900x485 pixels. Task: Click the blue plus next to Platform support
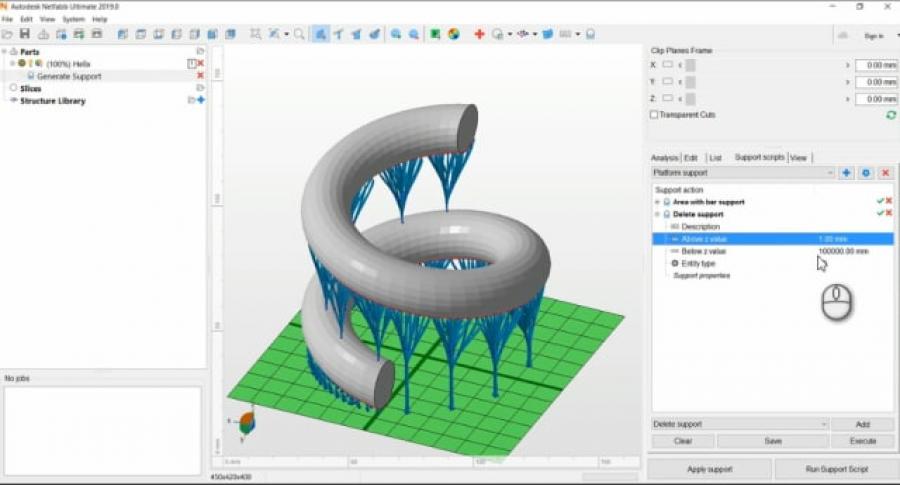point(846,173)
